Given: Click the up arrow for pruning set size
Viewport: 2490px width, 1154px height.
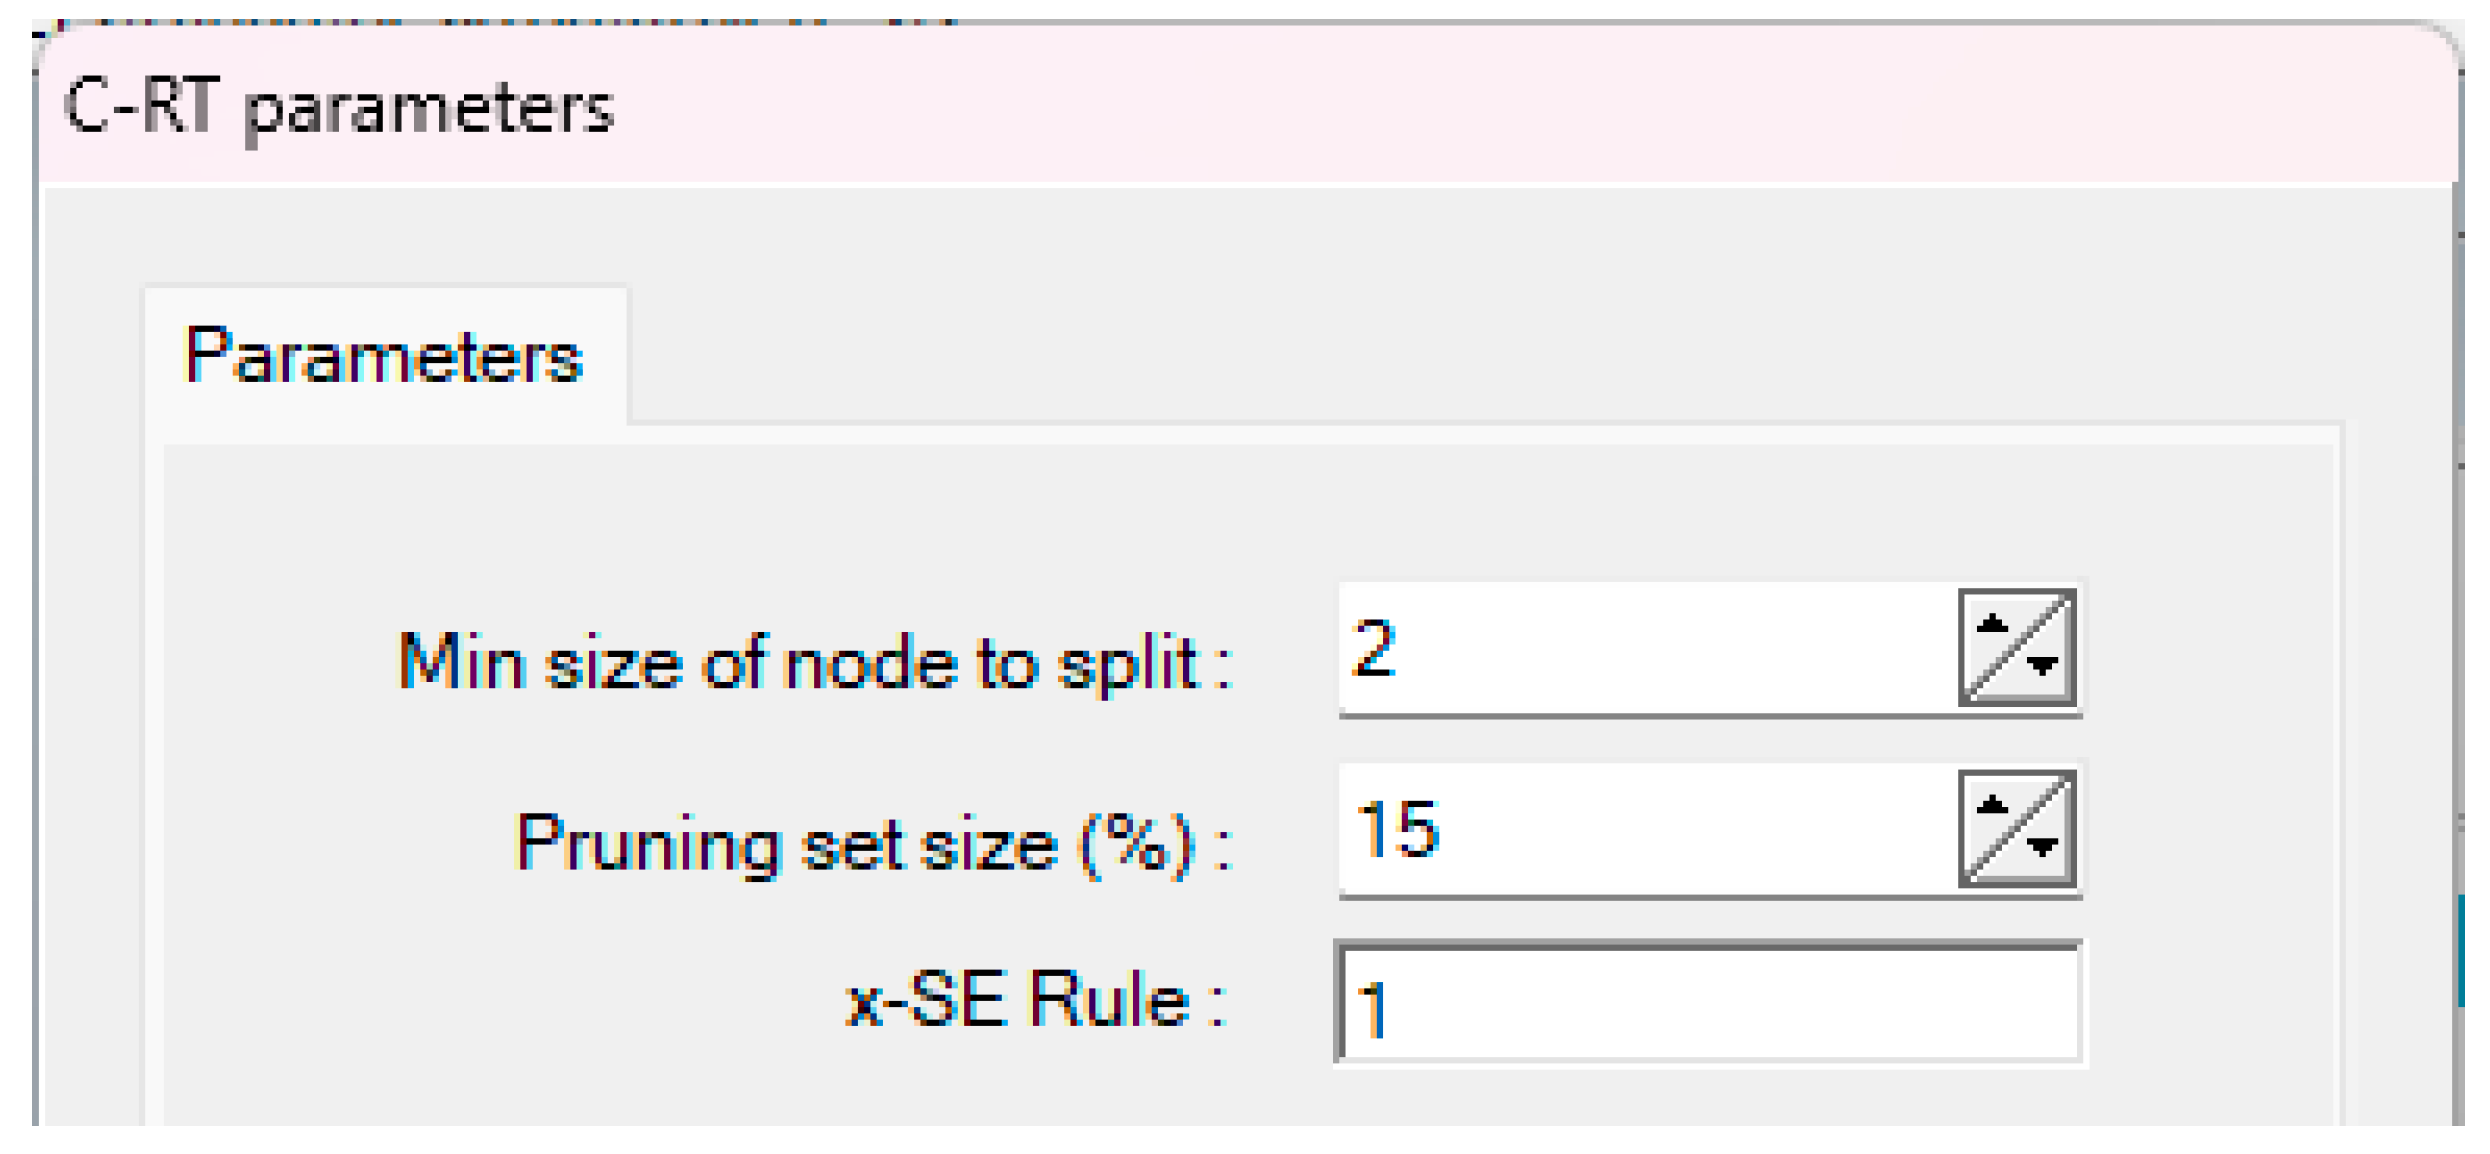Looking at the screenshot, I should click(1992, 806).
